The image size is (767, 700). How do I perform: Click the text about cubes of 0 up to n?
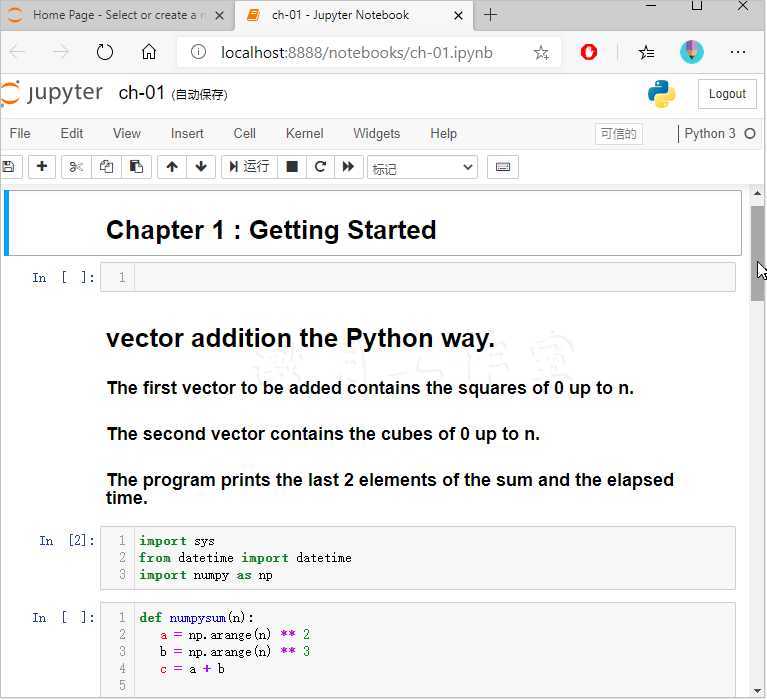[x=323, y=434]
